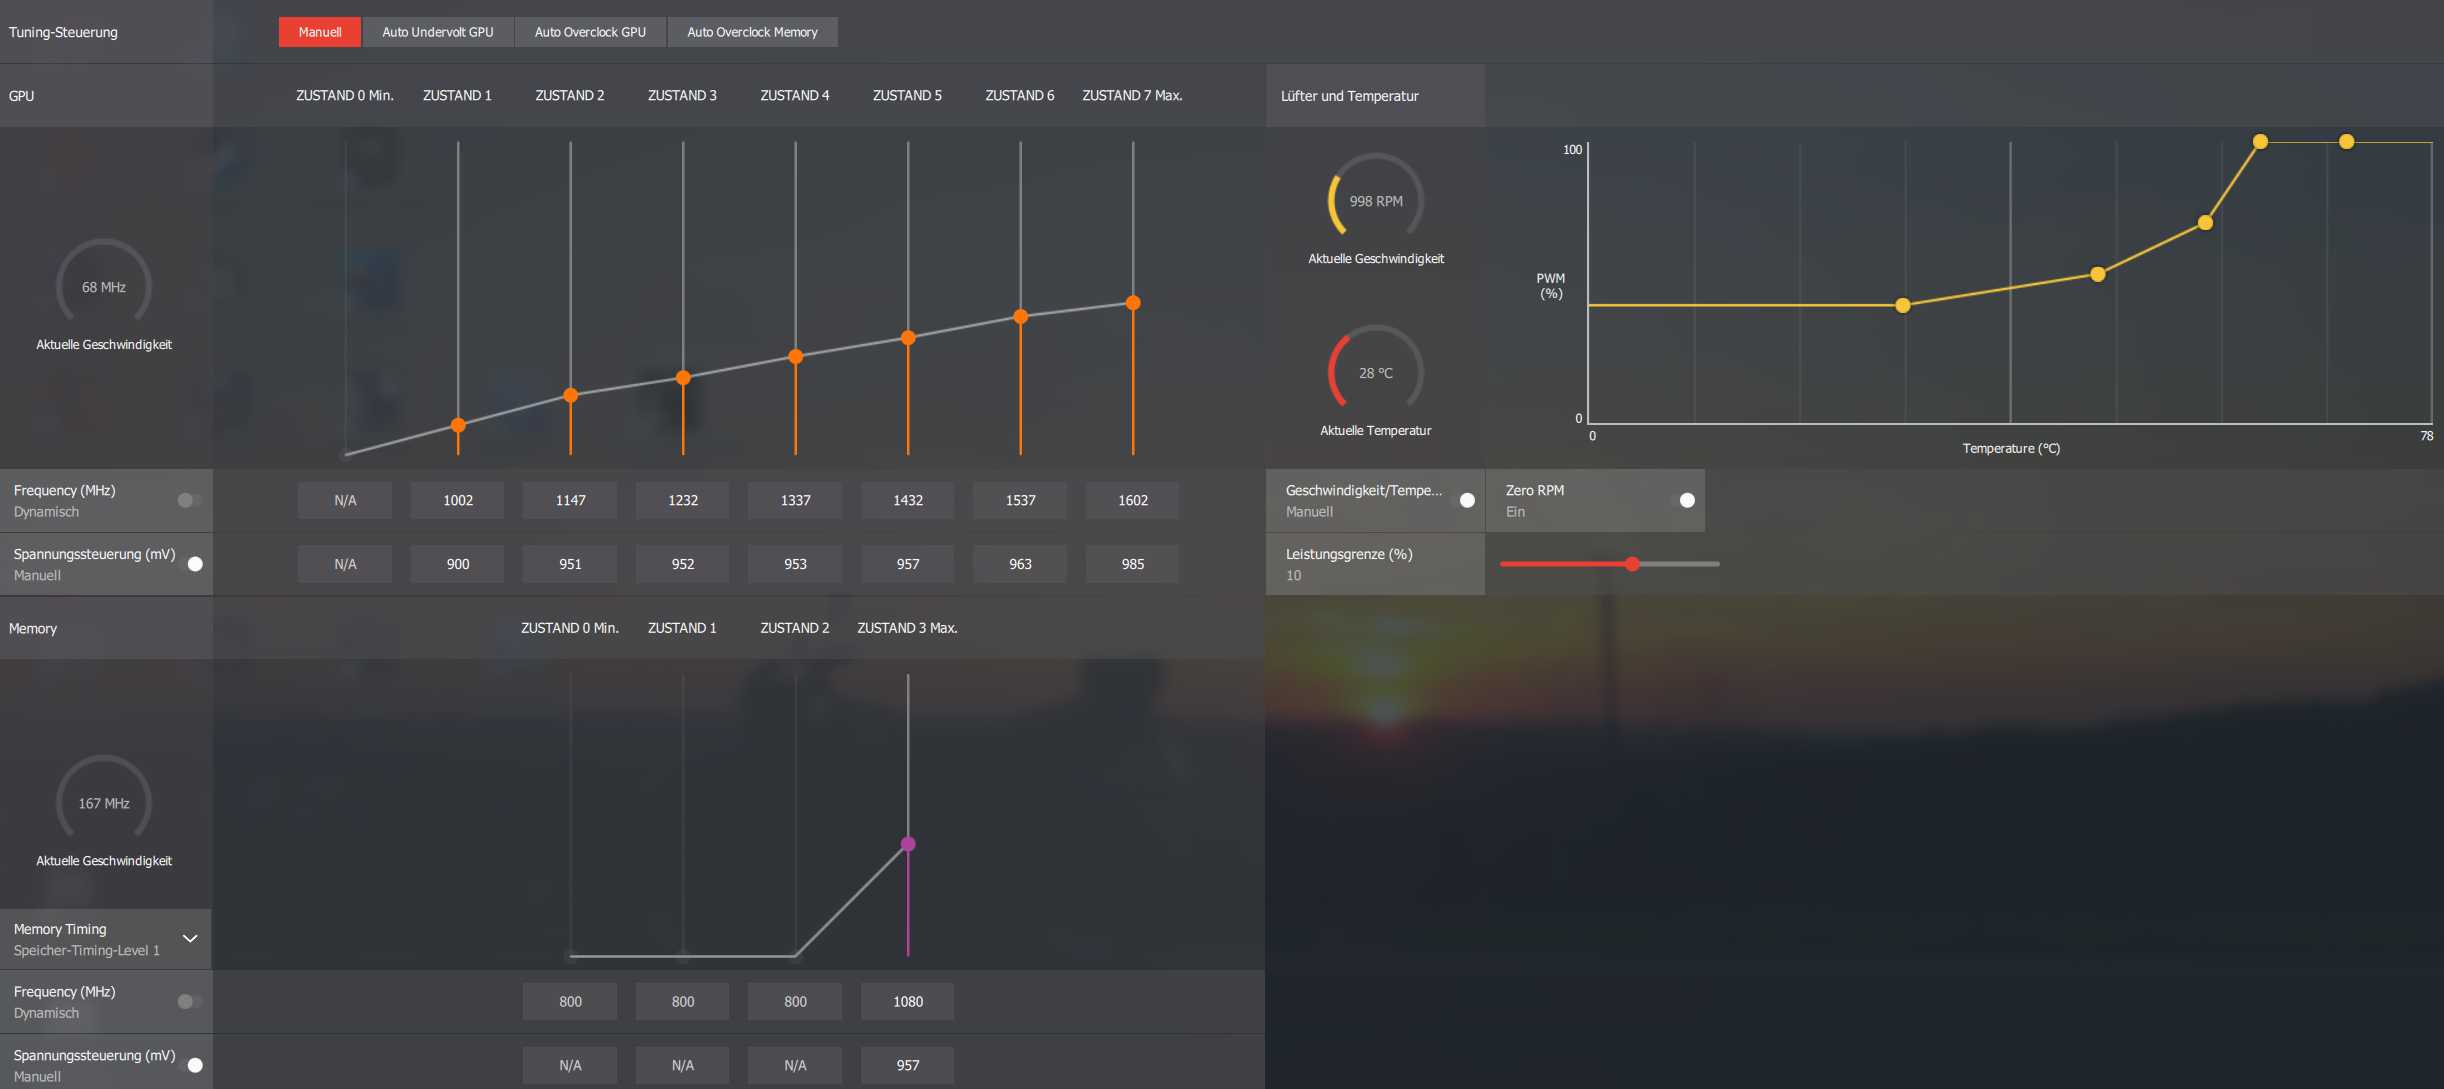
Task: Click the 68 MHz GPU speed gauge
Action: (103, 287)
